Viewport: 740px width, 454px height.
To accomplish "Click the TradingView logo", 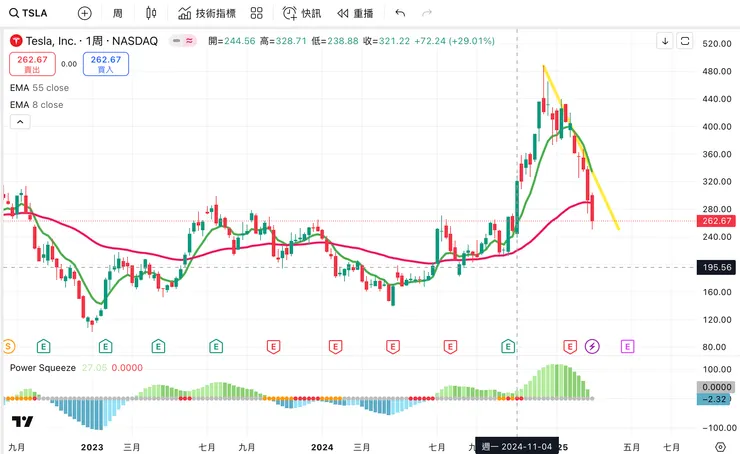I will click(22, 421).
